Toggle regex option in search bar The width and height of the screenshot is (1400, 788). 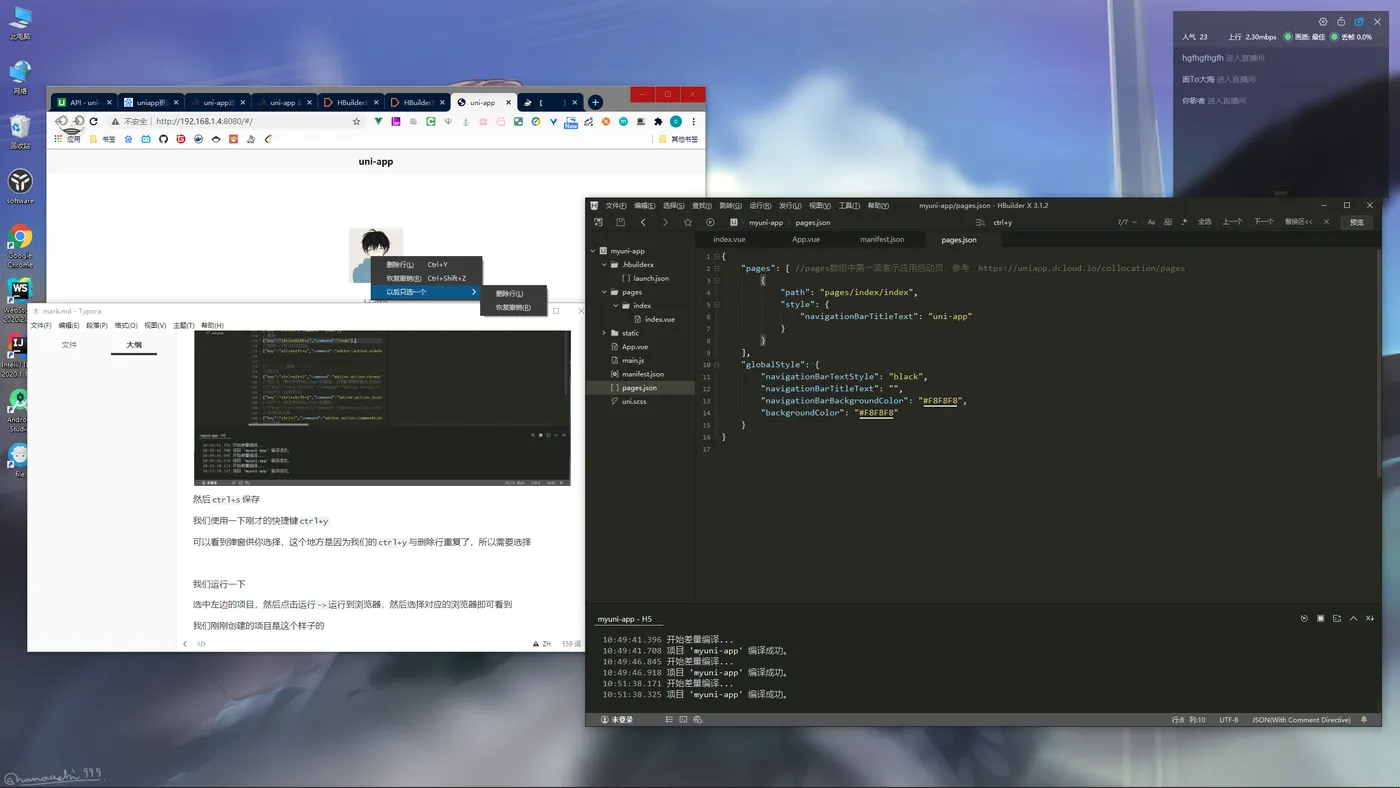click(1185, 222)
